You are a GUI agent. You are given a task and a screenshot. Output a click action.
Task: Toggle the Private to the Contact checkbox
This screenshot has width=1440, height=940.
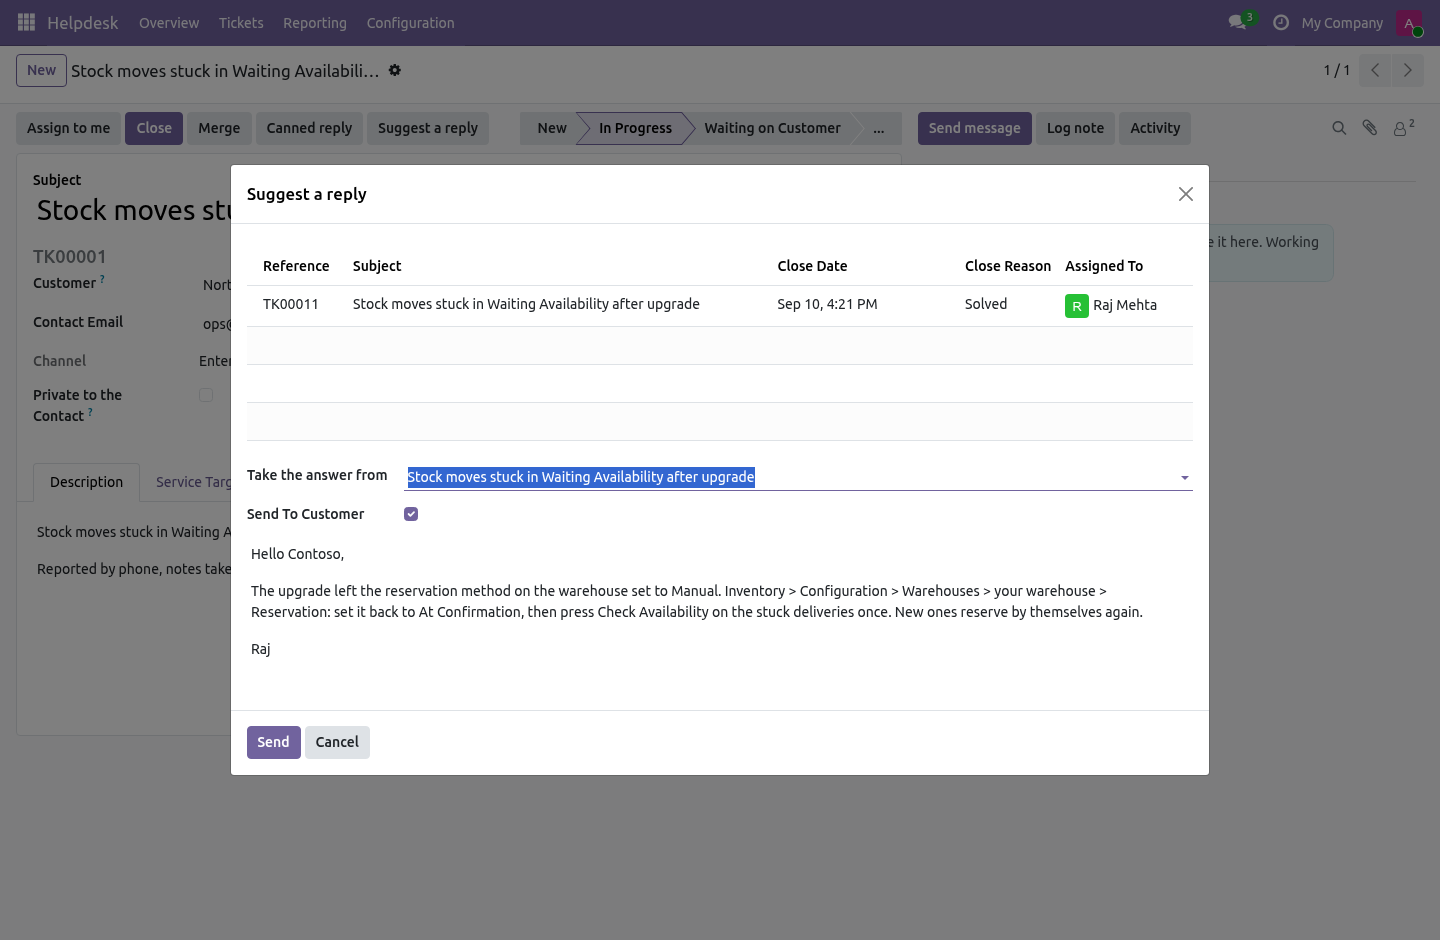click(x=206, y=395)
